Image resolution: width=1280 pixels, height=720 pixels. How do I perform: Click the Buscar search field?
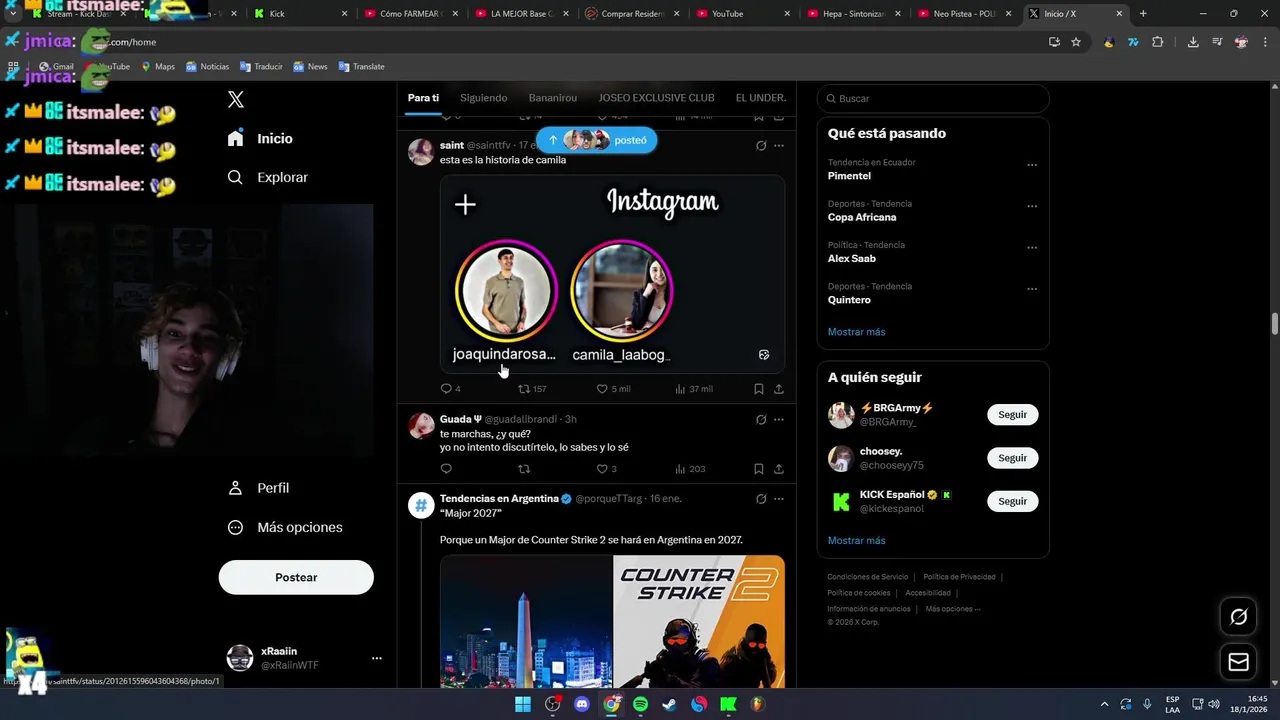pyautogui.click(x=933, y=99)
